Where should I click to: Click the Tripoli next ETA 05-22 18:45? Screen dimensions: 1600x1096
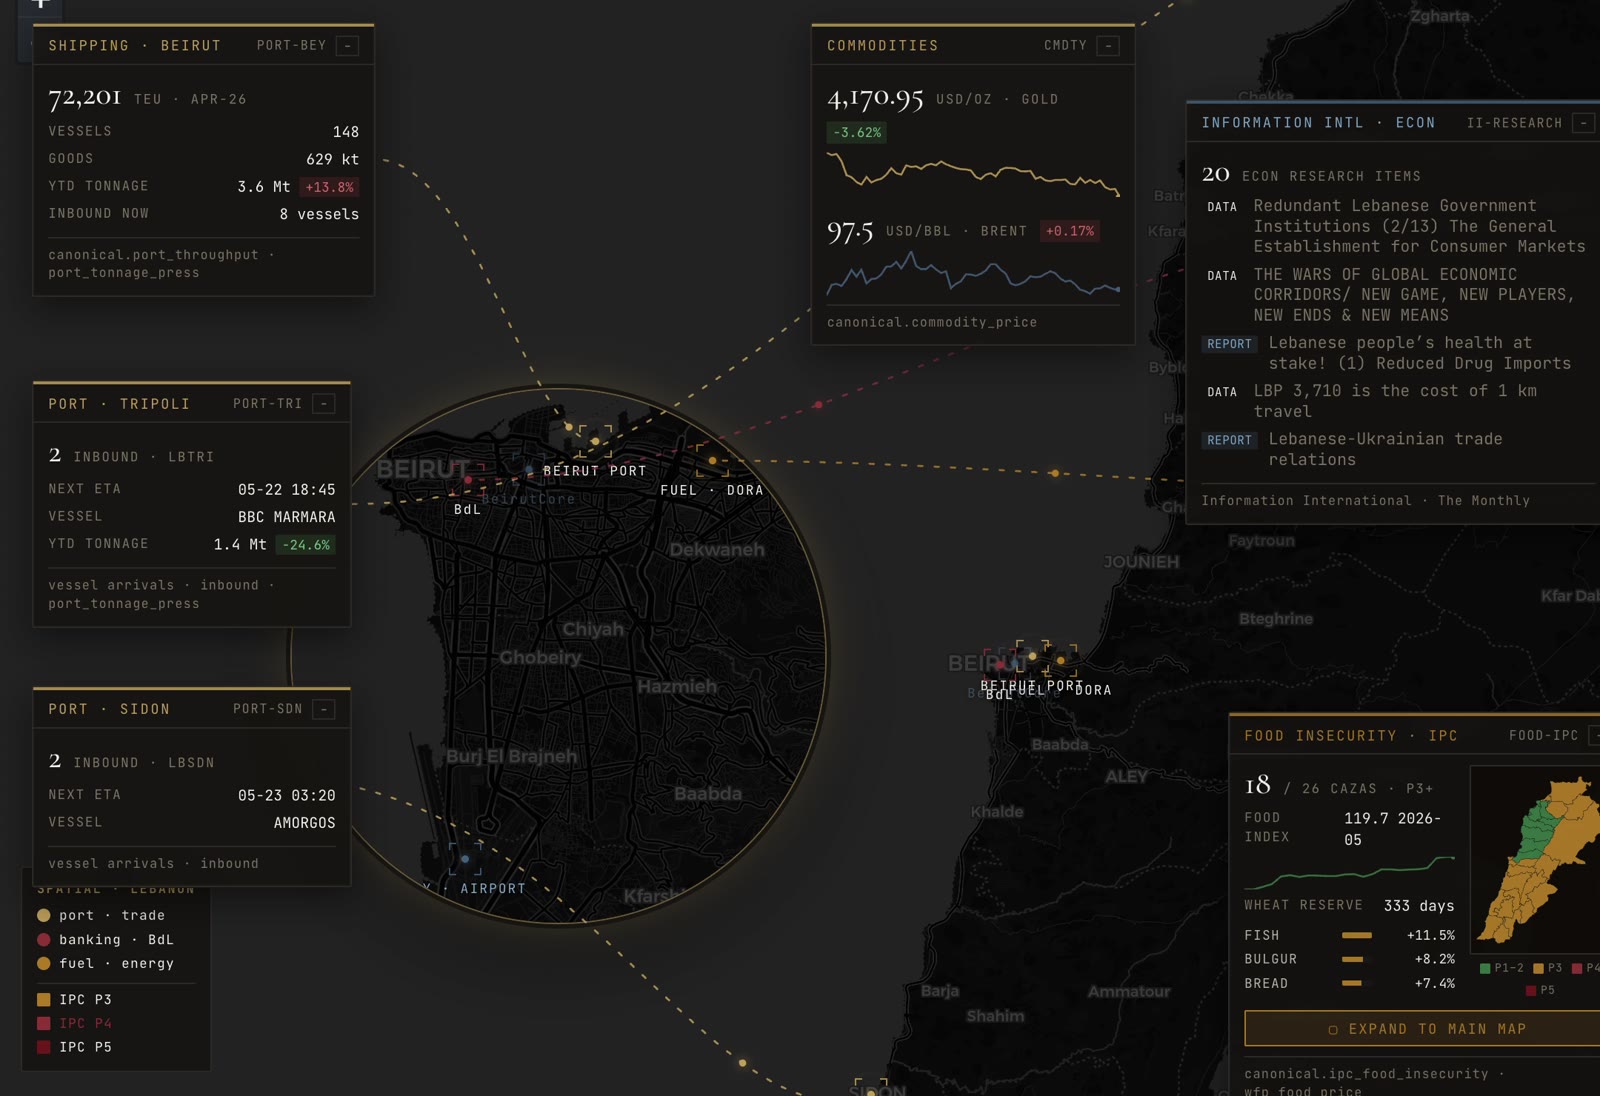pos(286,490)
